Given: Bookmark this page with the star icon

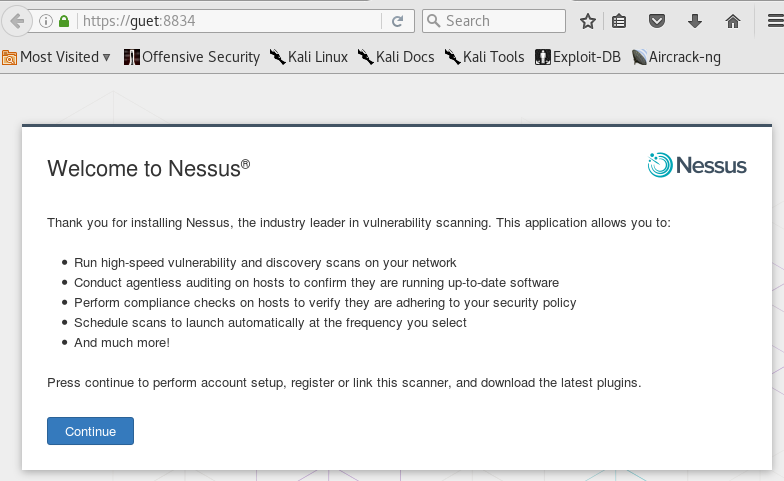Looking at the screenshot, I should (588, 21).
